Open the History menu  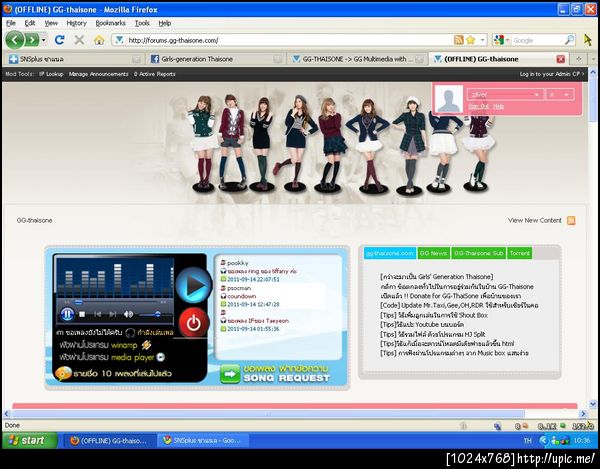click(77, 23)
